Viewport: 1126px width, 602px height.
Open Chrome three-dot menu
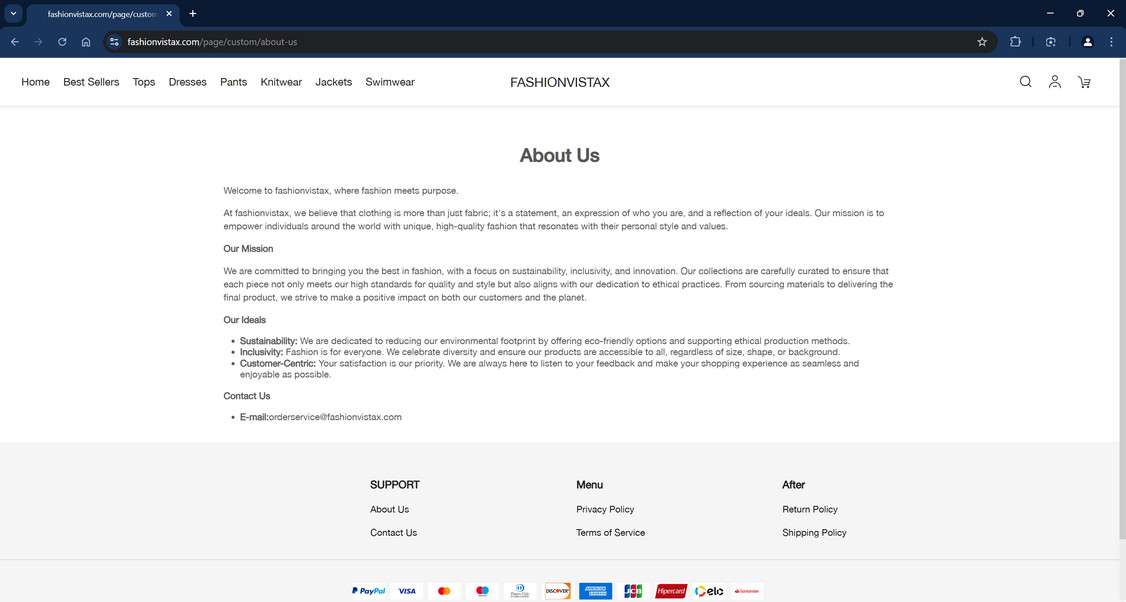[1111, 42]
